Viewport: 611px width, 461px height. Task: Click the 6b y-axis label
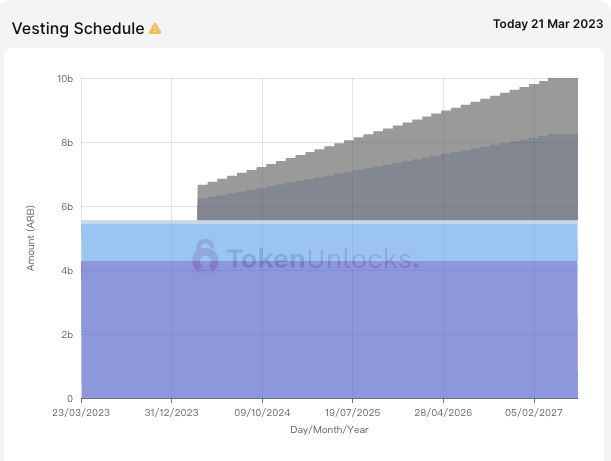pyautogui.click(x=67, y=206)
